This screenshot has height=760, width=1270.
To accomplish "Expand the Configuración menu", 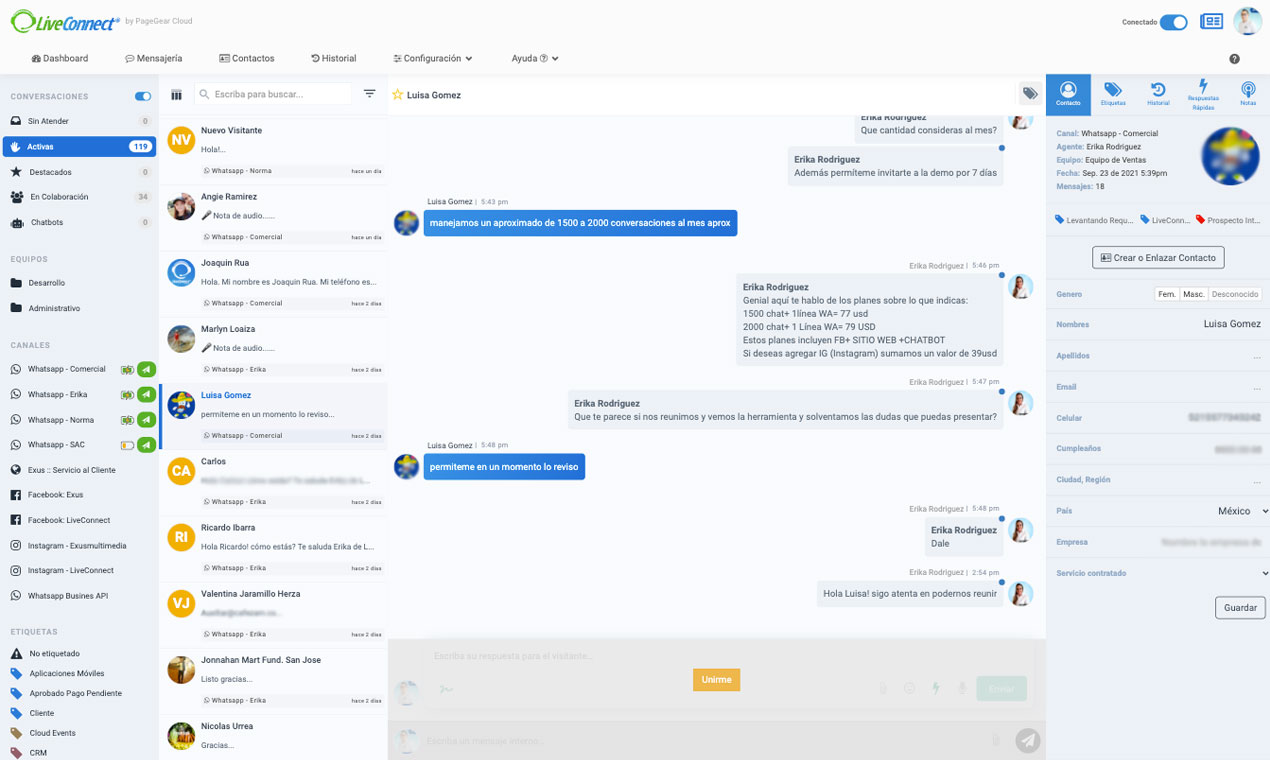I will point(433,59).
